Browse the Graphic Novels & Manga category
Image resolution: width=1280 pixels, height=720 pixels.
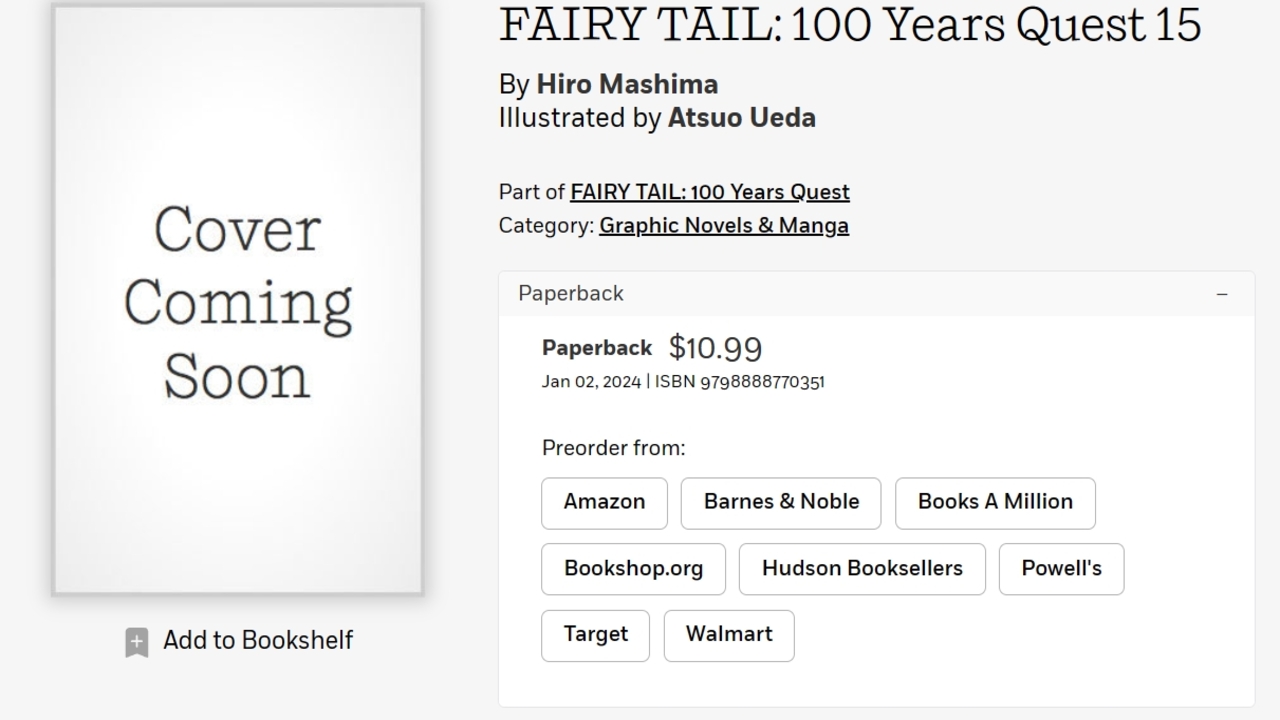[723, 226]
